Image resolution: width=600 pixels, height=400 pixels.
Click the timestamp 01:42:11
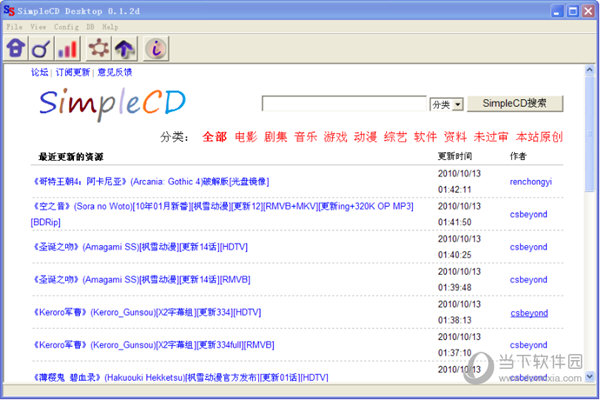(x=455, y=189)
